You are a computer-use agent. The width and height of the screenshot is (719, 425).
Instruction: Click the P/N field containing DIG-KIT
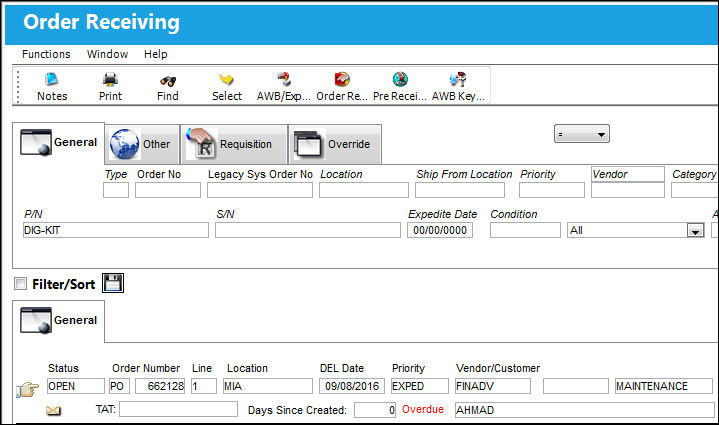tap(116, 230)
